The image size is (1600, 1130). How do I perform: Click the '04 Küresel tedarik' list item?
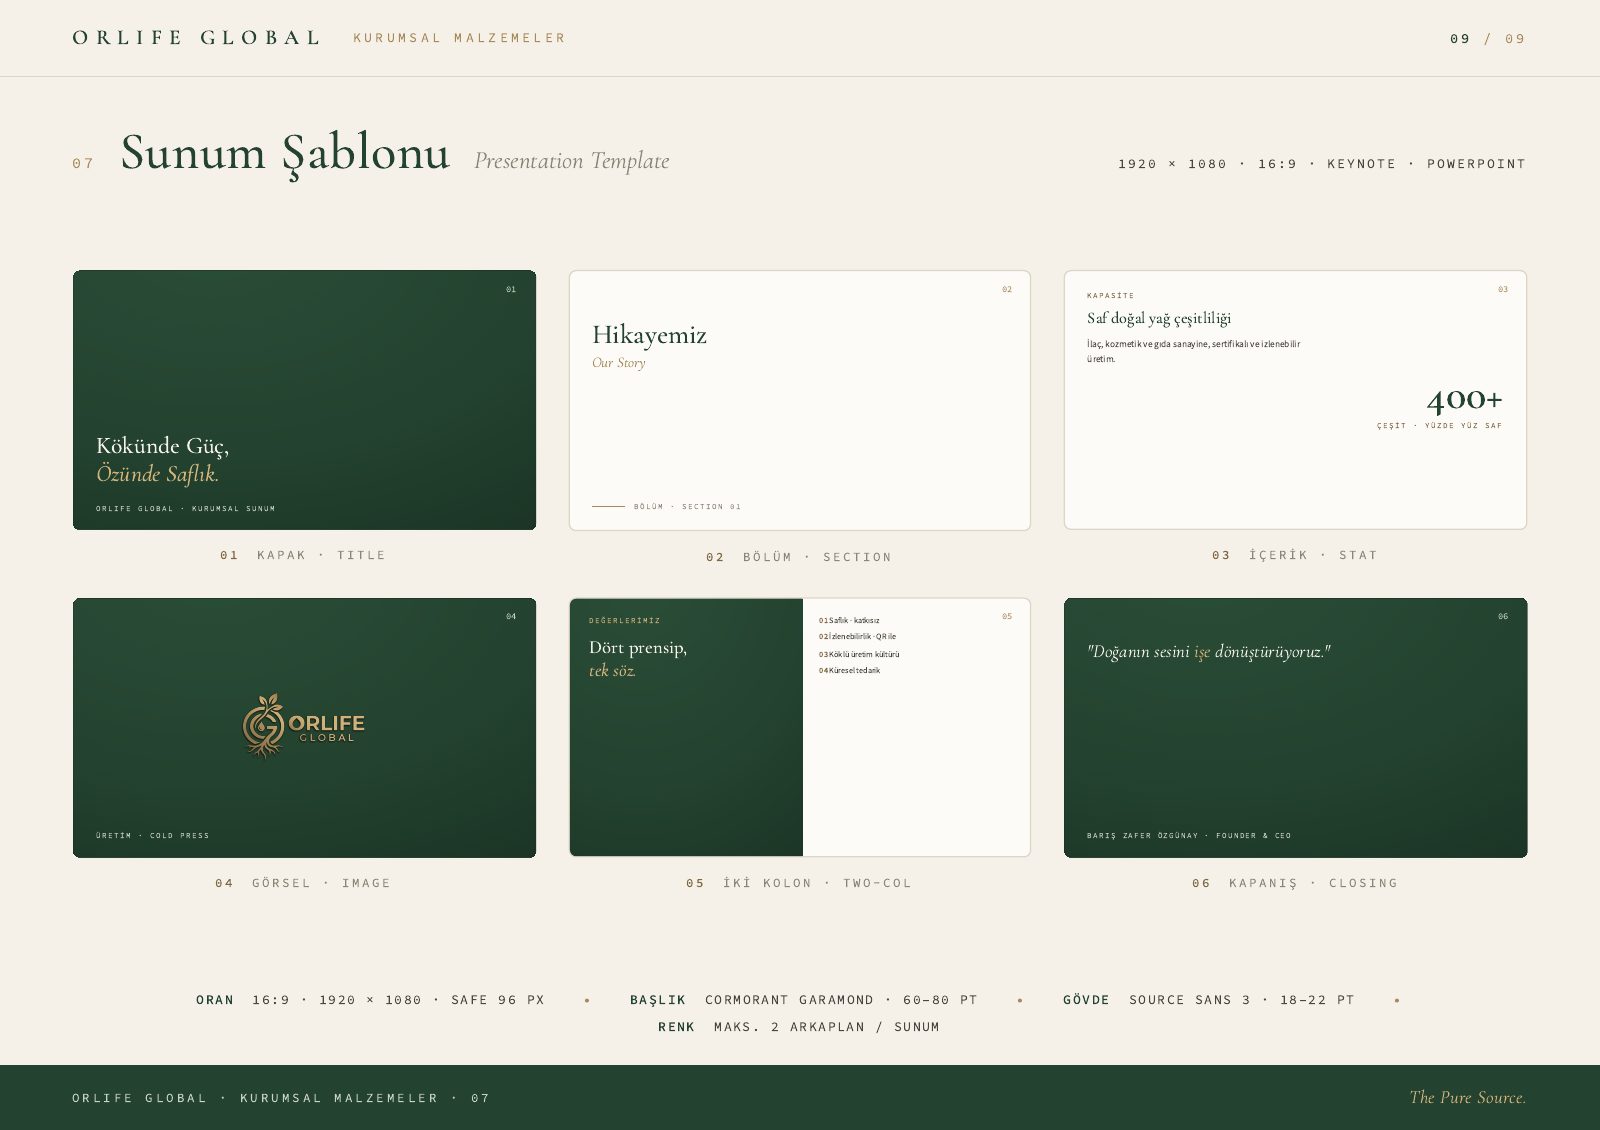pos(850,671)
